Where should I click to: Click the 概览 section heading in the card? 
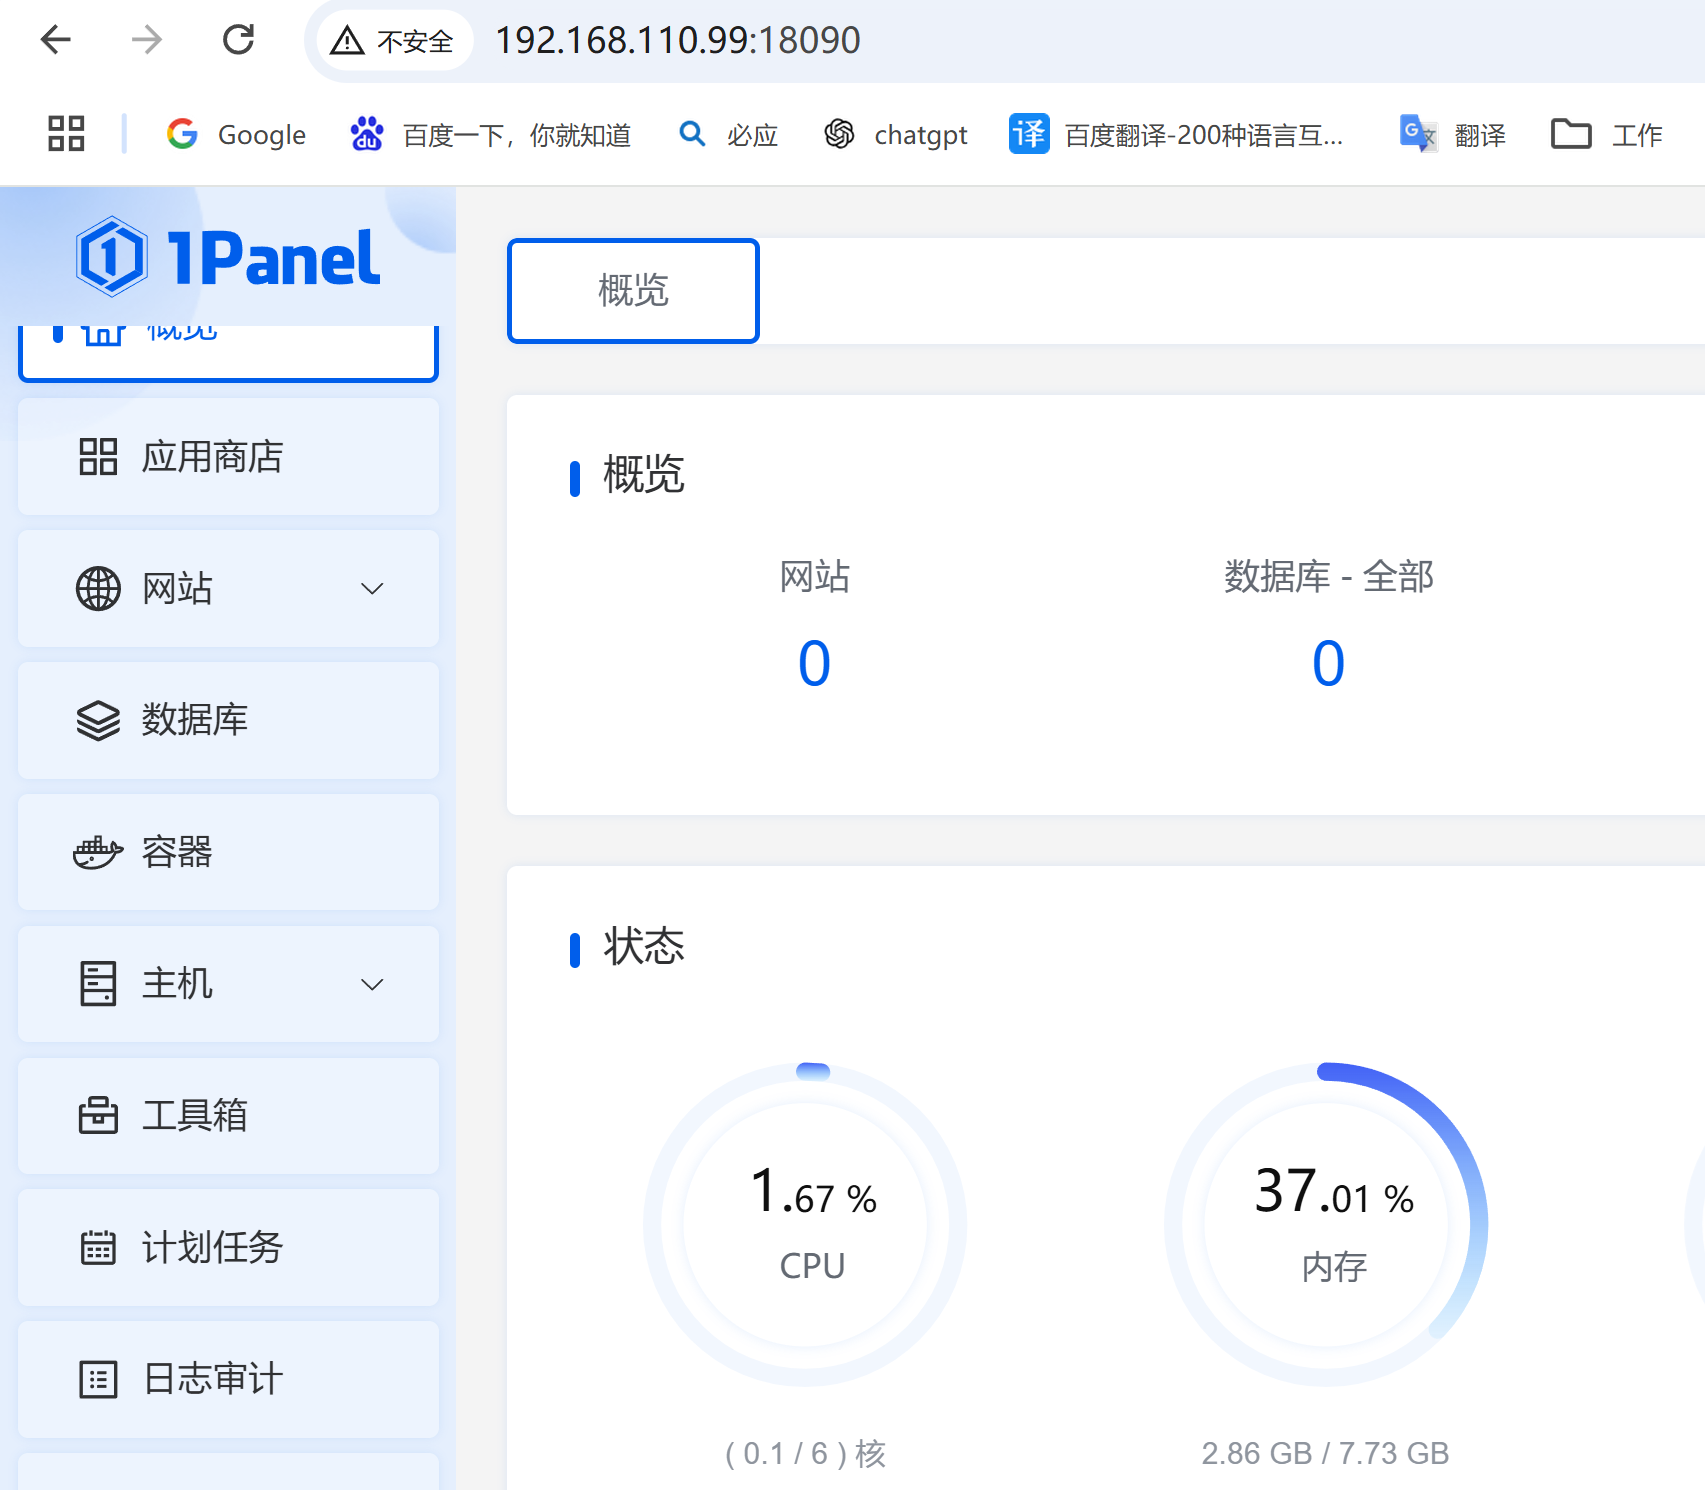tap(644, 474)
